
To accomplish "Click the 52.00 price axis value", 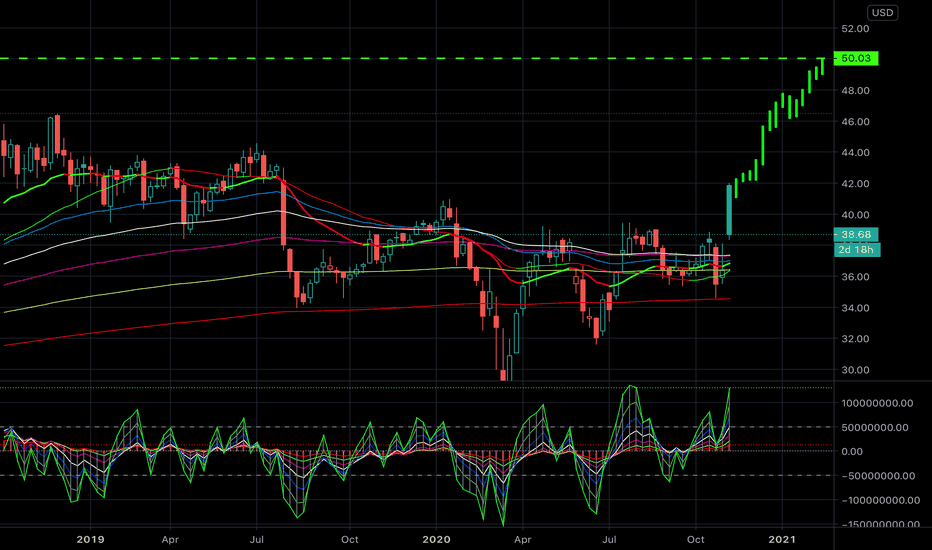I will 855,29.
